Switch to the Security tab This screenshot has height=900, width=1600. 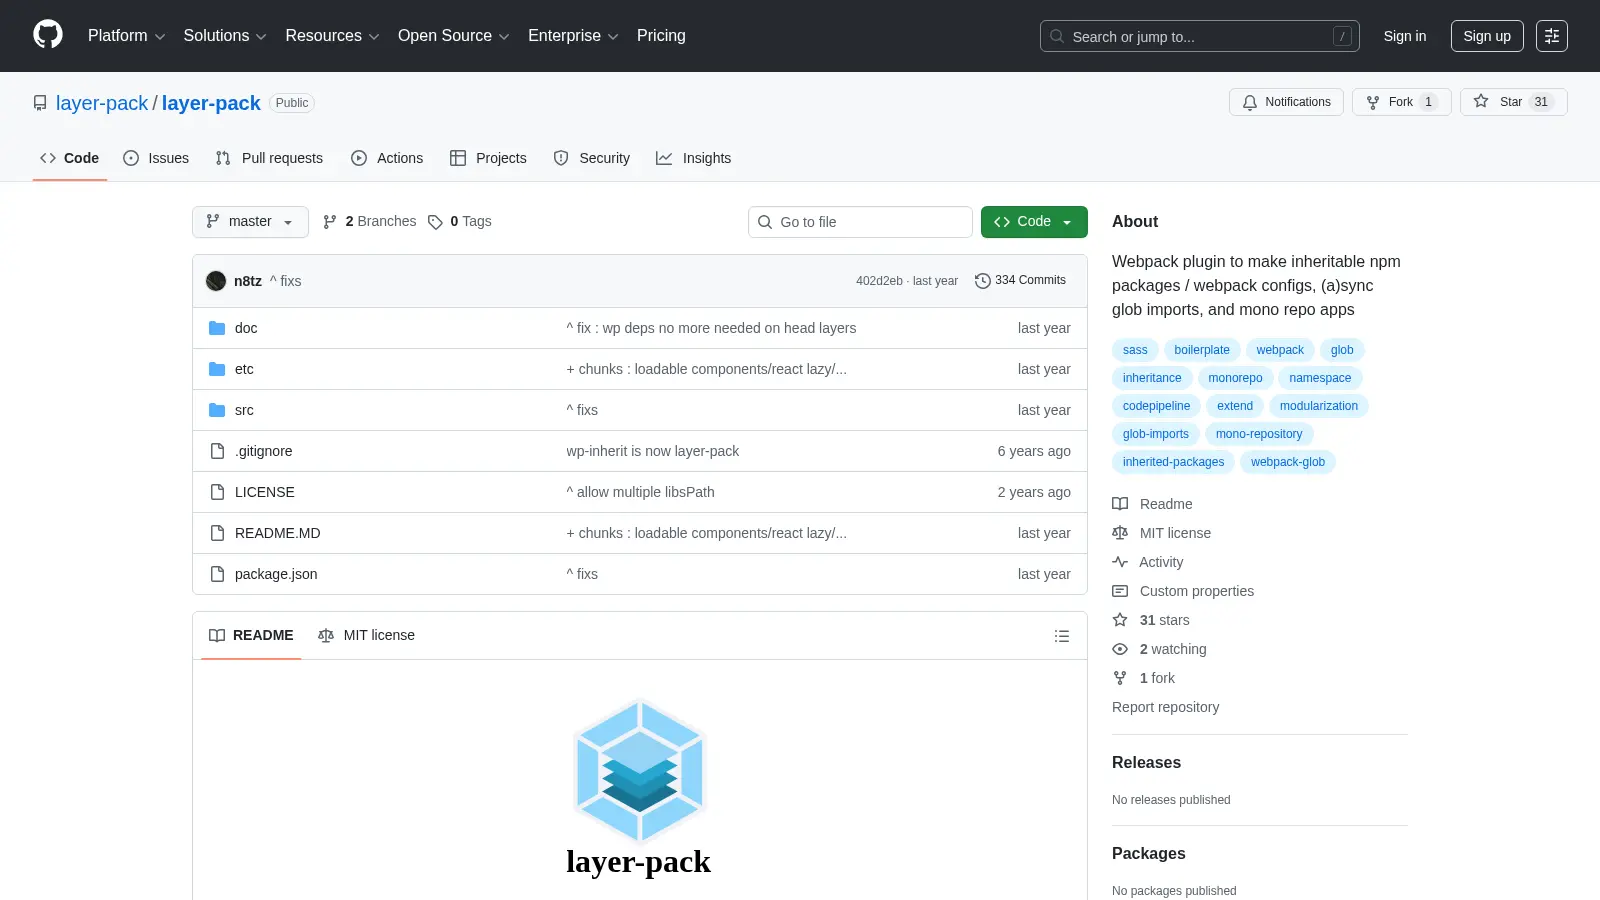pos(592,158)
